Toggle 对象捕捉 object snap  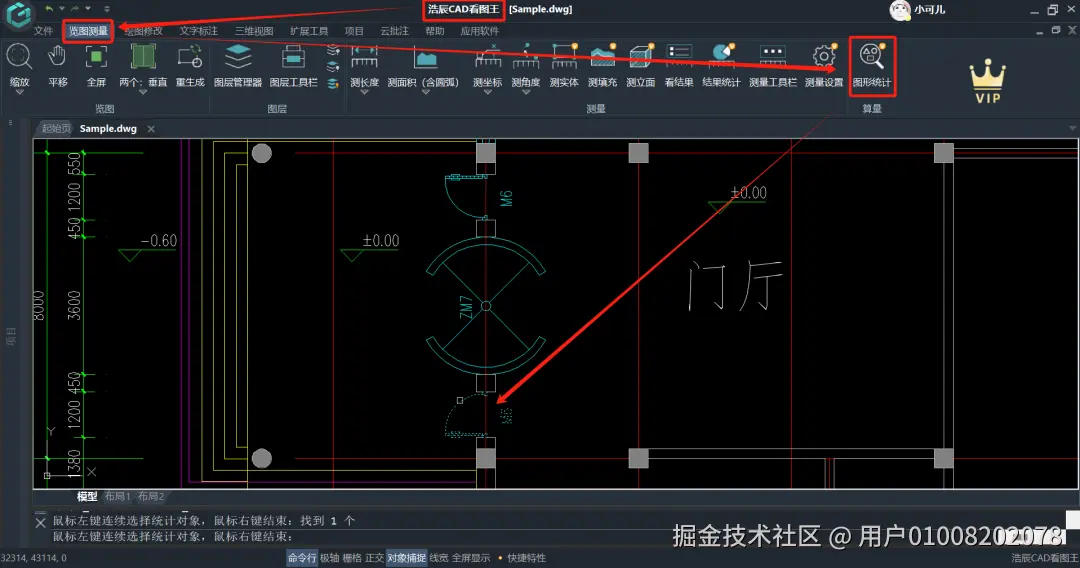[406, 558]
